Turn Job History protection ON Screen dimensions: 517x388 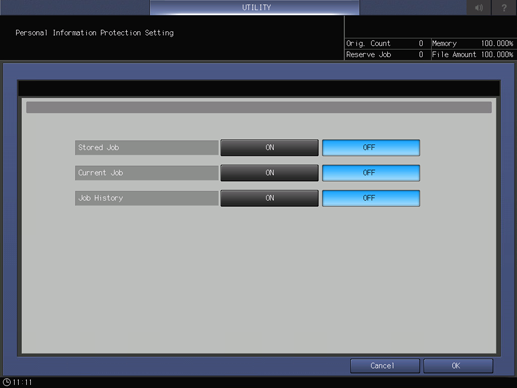[269, 198]
